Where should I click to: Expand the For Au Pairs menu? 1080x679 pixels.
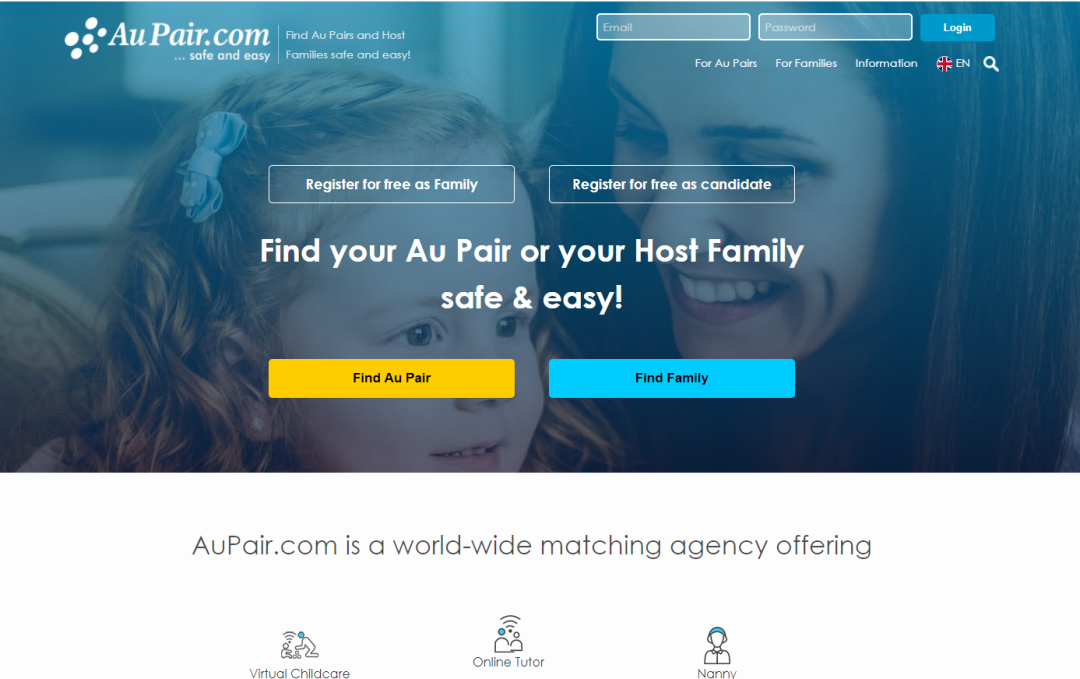point(725,63)
